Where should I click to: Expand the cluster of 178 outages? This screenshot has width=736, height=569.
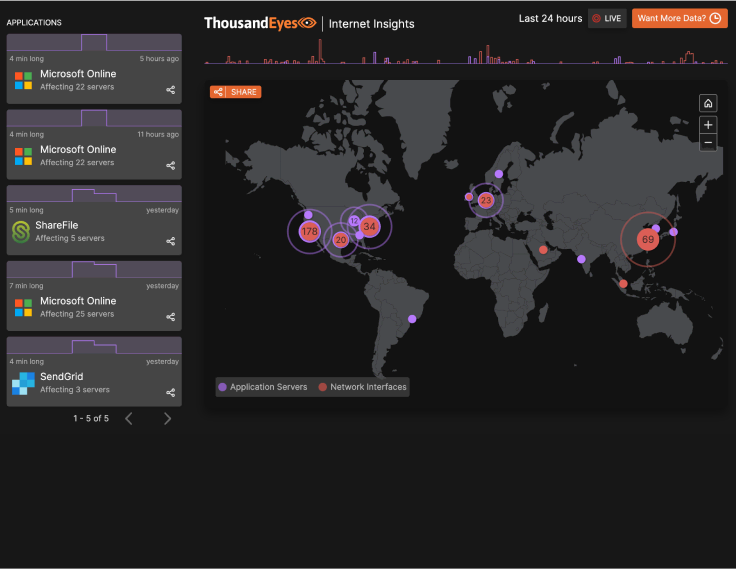coord(309,232)
